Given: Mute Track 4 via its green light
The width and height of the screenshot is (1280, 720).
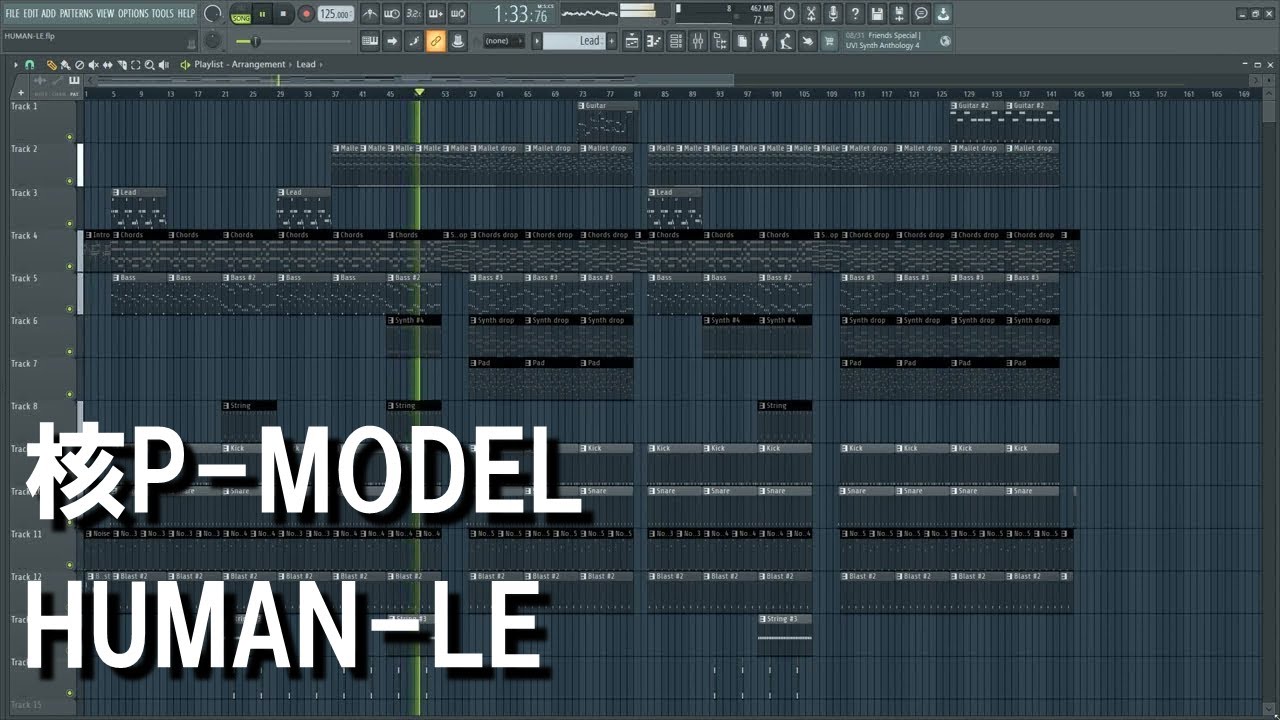Looking at the screenshot, I should (70, 267).
